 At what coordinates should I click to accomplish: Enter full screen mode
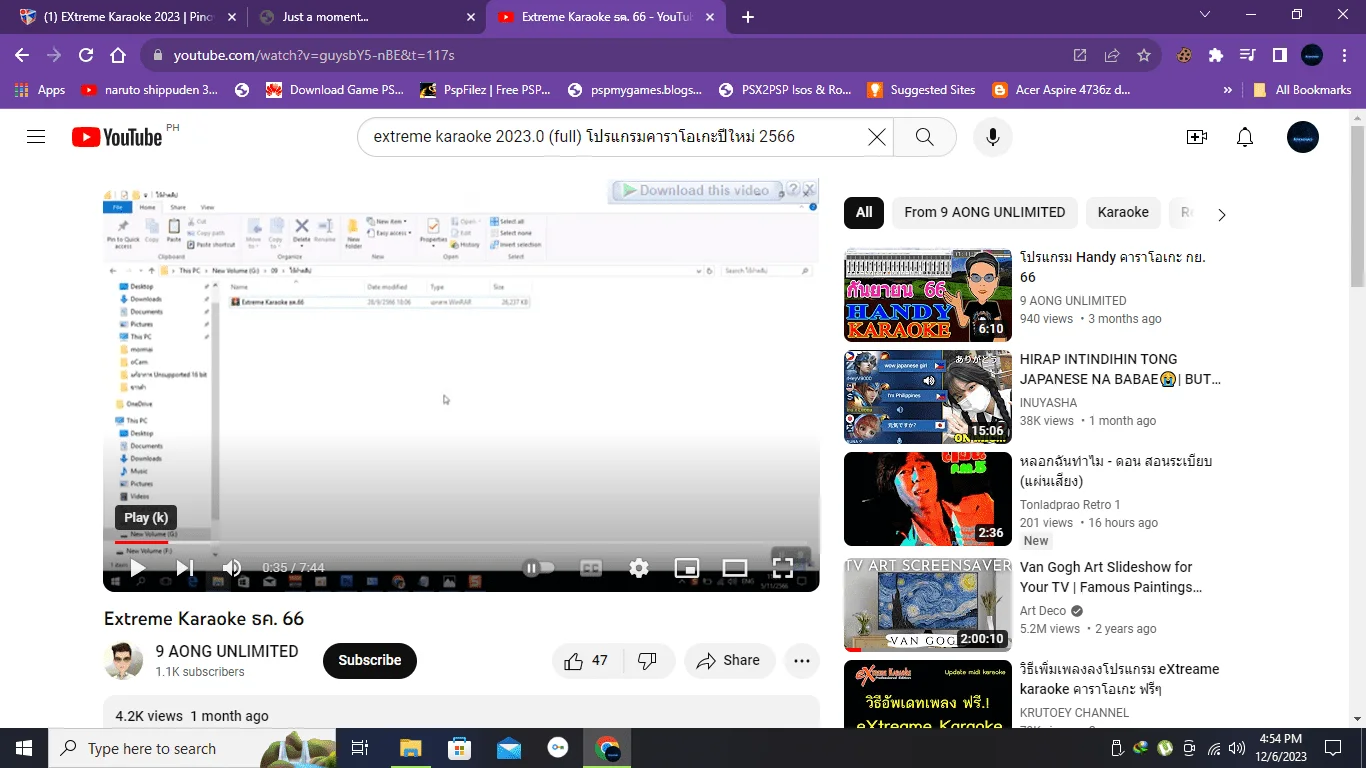(x=783, y=568)
